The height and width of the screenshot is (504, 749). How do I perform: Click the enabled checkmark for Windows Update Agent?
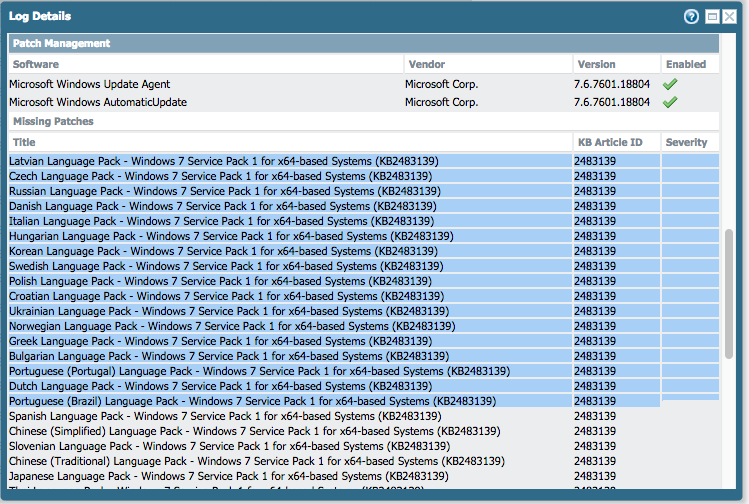670,84
